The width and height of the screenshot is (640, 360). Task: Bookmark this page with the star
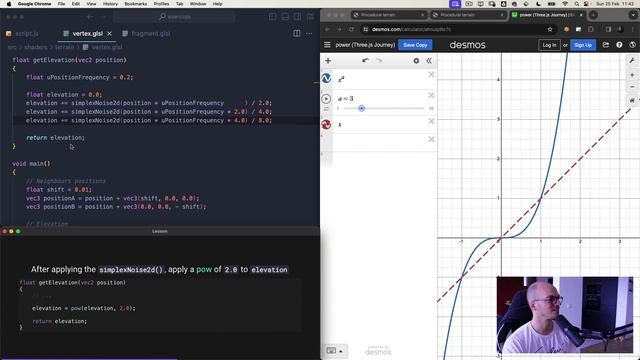click(x=550, y=29)
